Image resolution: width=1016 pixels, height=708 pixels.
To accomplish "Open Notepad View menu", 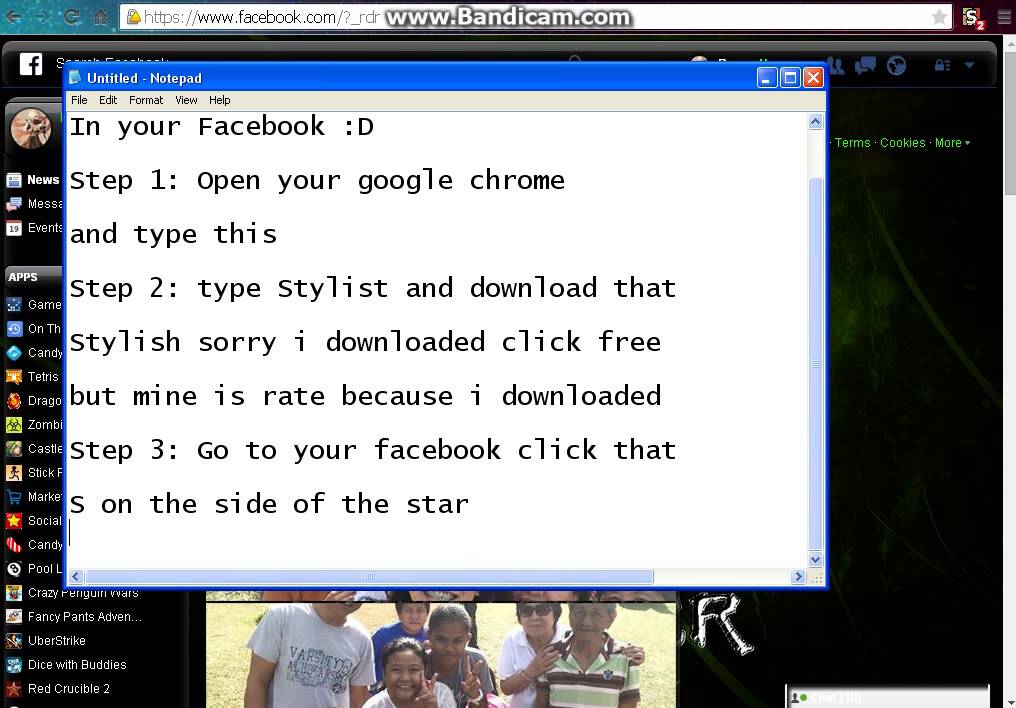I will [186, 100].
